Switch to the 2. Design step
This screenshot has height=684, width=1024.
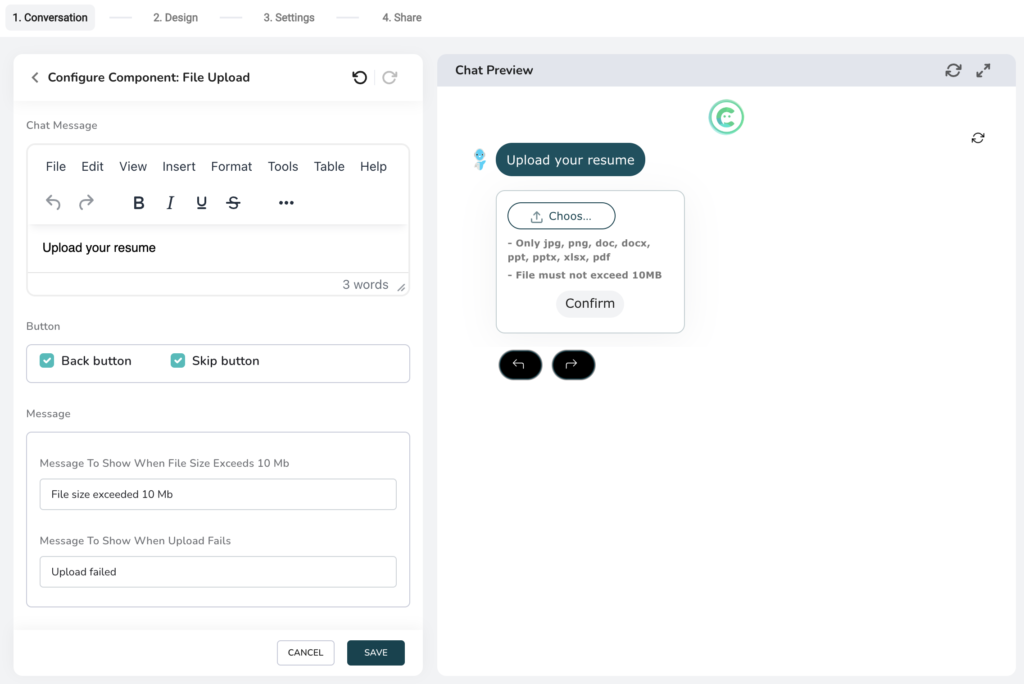click(x=175, y=17)
